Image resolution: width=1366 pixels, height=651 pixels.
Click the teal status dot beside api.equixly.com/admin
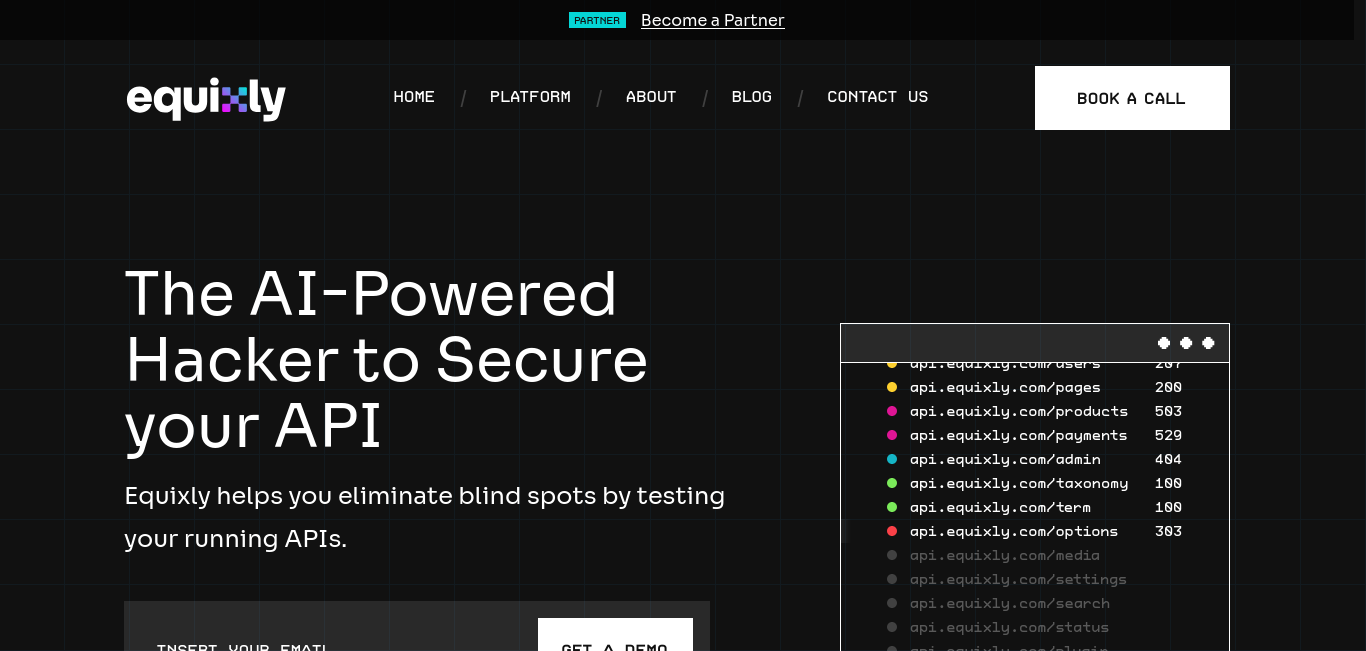(892, 459)
